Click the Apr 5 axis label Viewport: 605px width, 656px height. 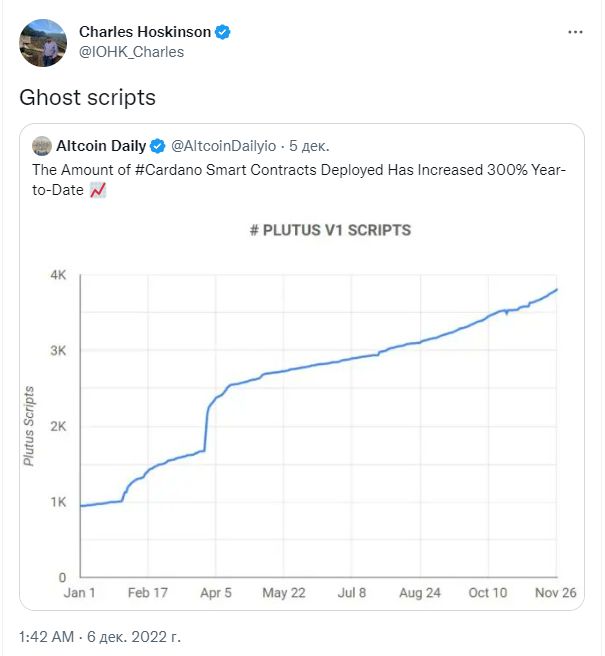(216, 593)
